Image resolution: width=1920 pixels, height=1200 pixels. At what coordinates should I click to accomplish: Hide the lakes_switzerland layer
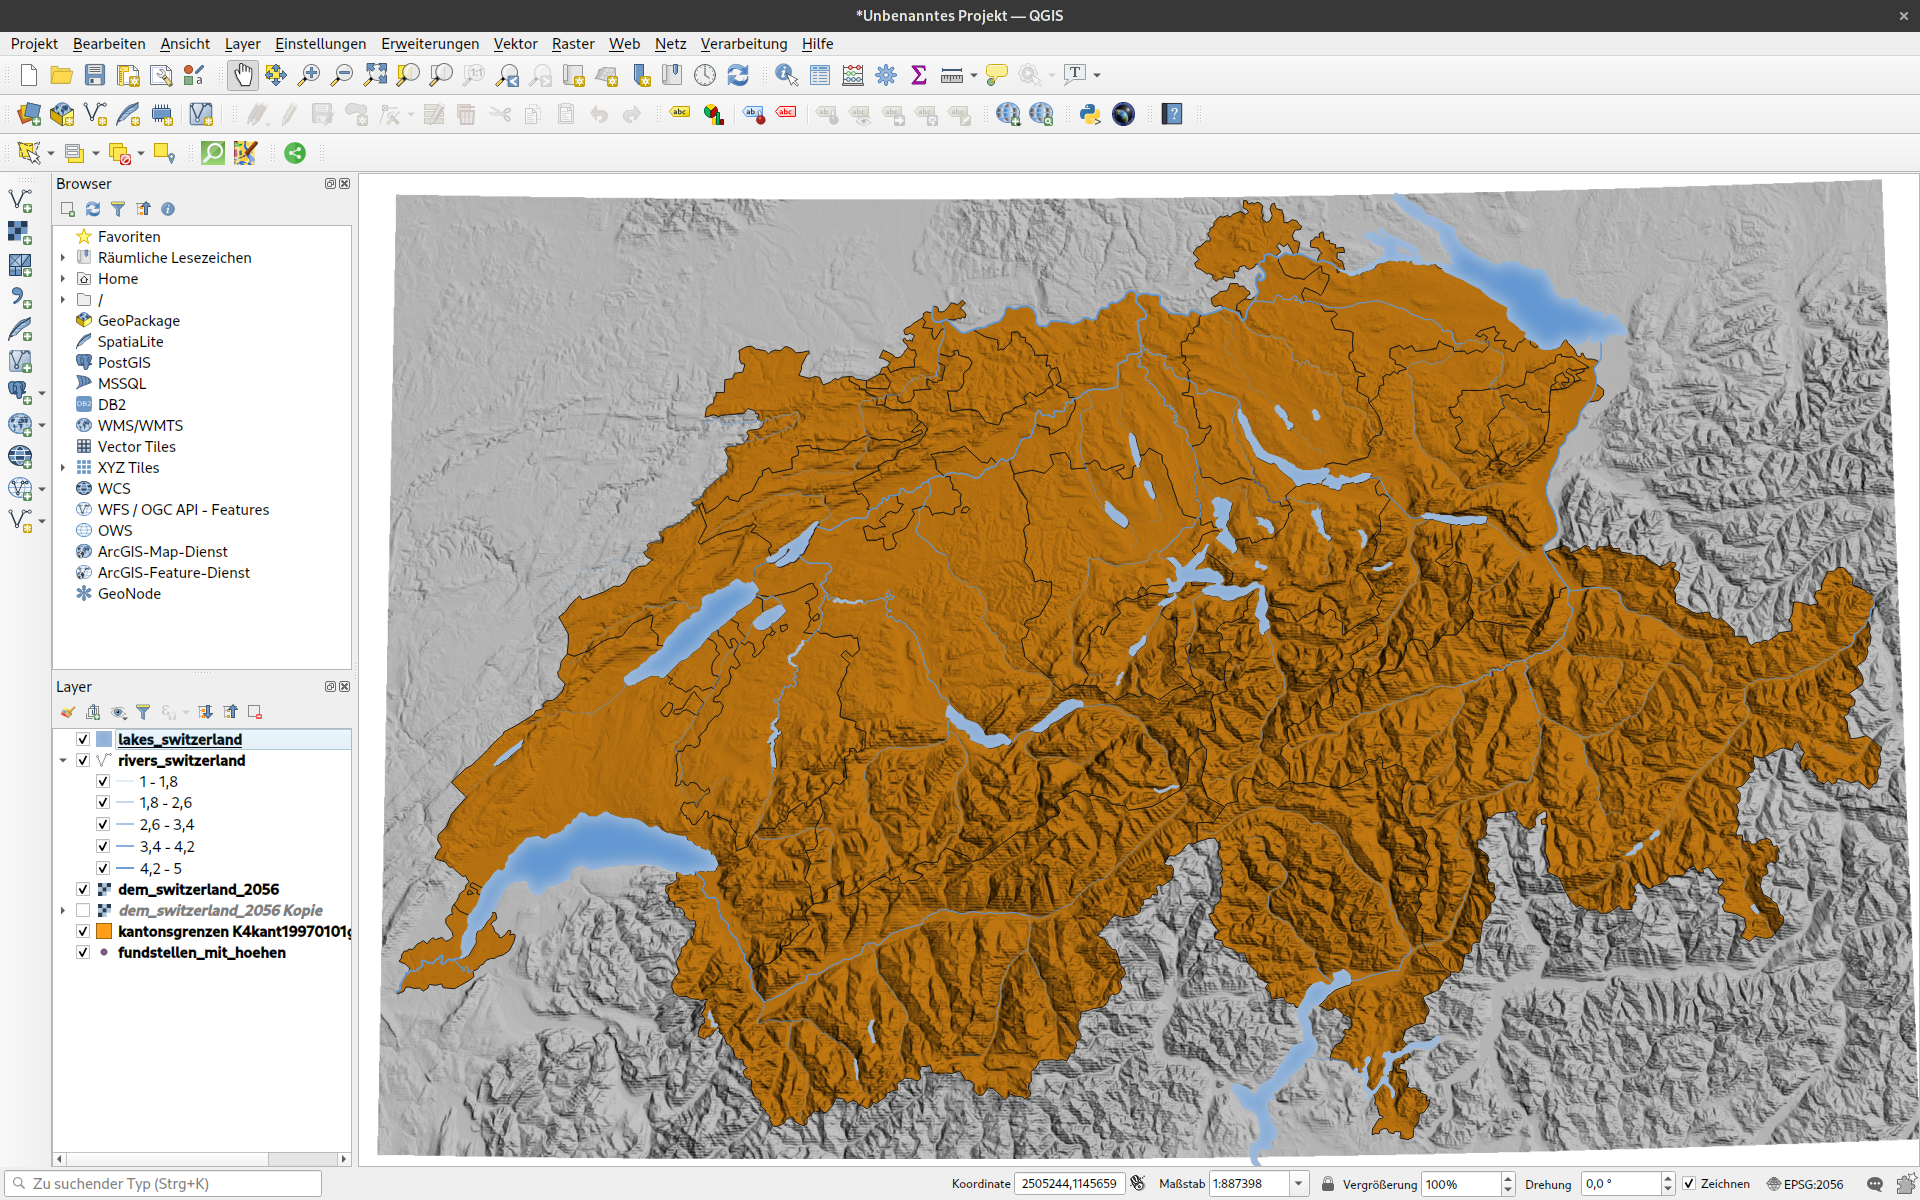(x=83, y=739)
